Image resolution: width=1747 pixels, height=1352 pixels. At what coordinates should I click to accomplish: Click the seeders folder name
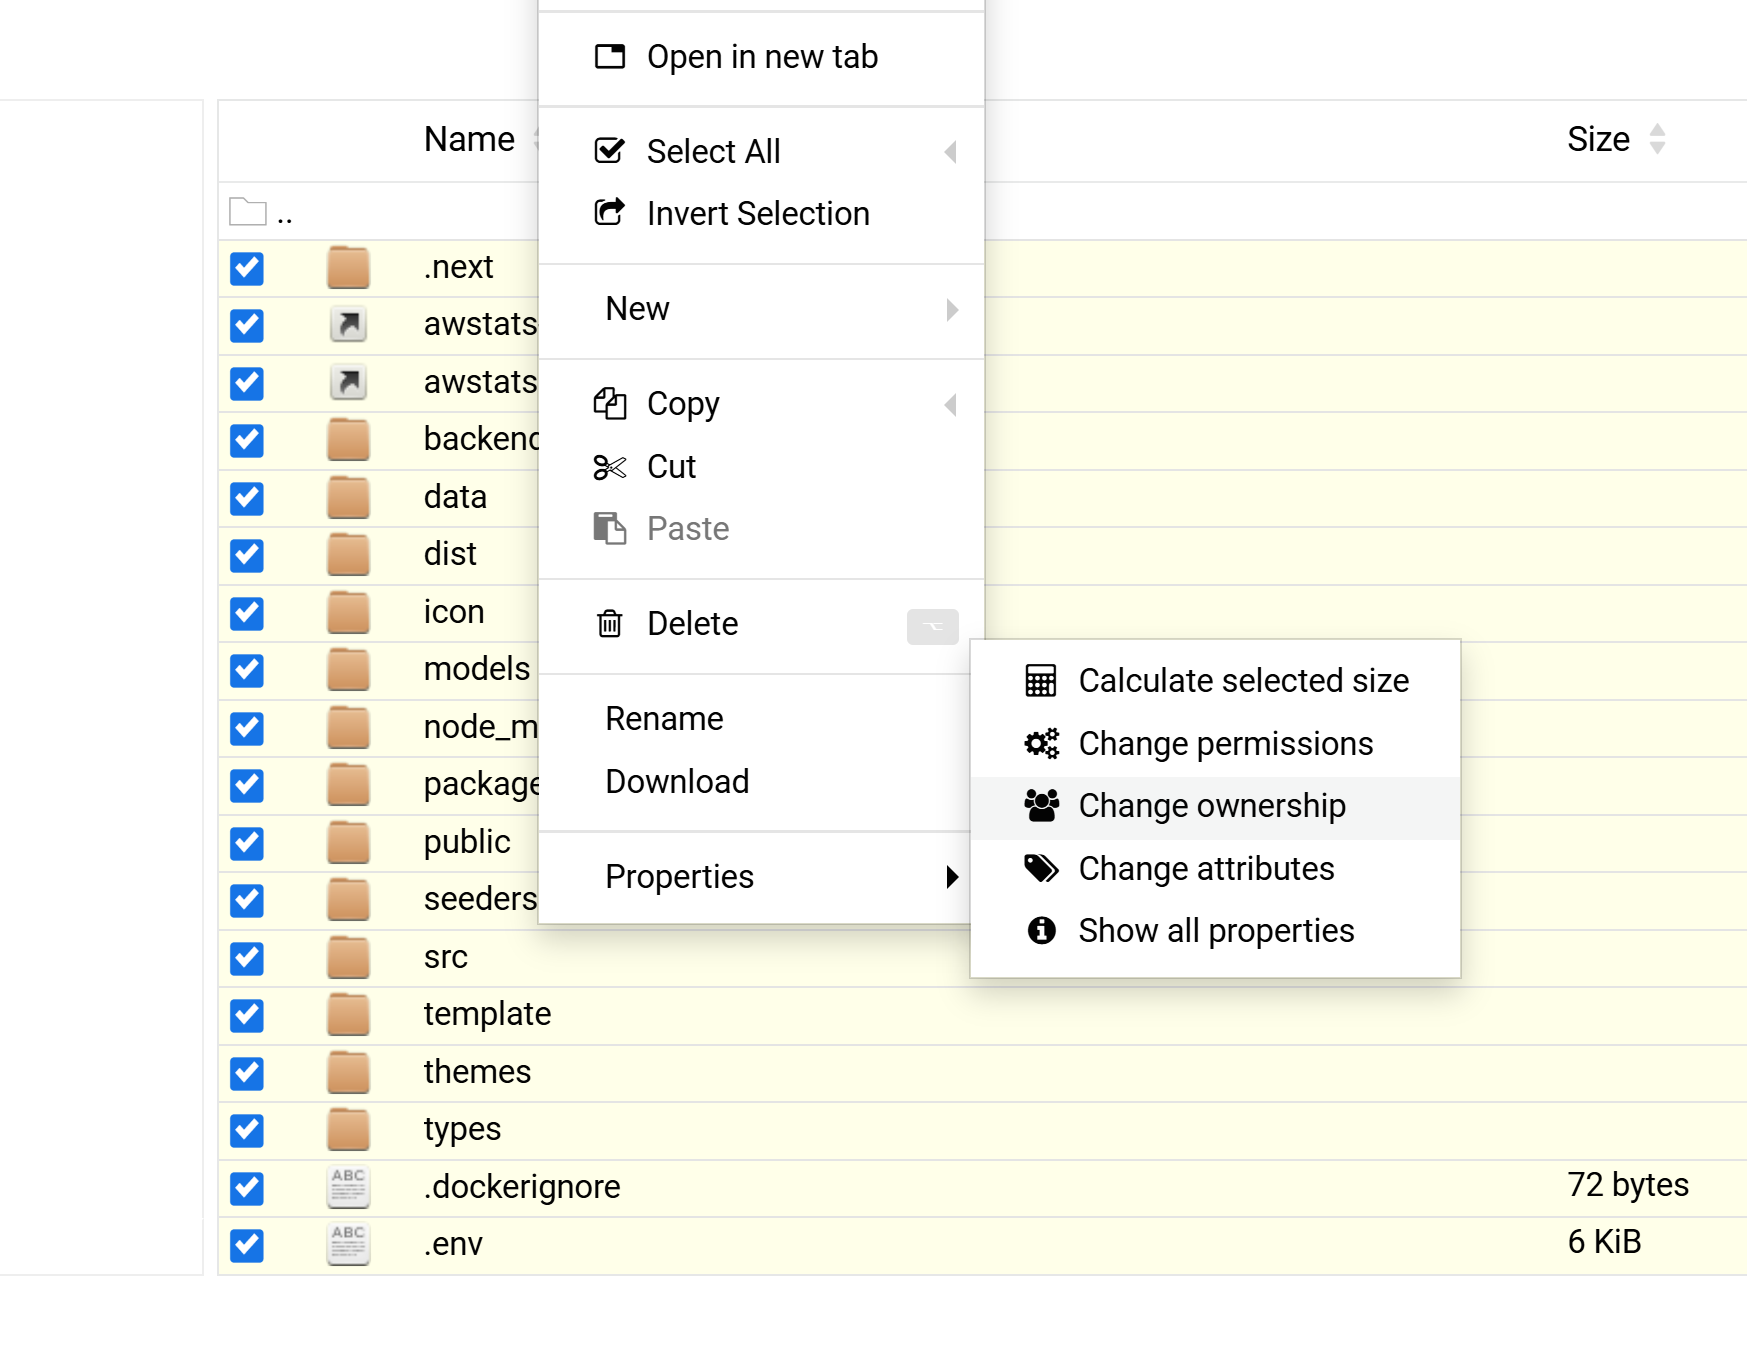click(x=481, y=899)
